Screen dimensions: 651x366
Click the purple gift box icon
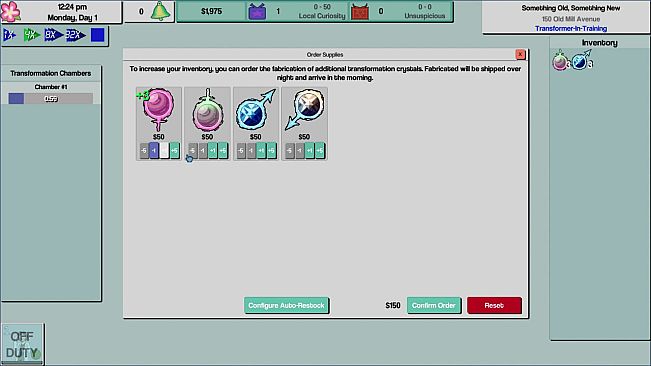coord(257,12)
